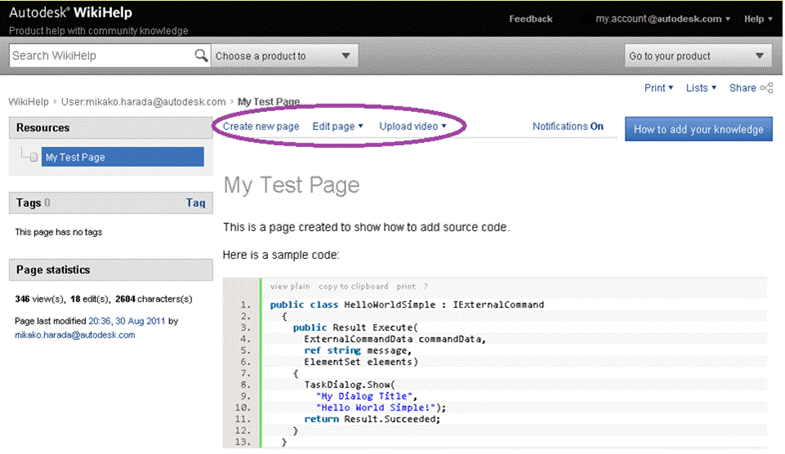Click print in code block toolbar

pos(406,286)
